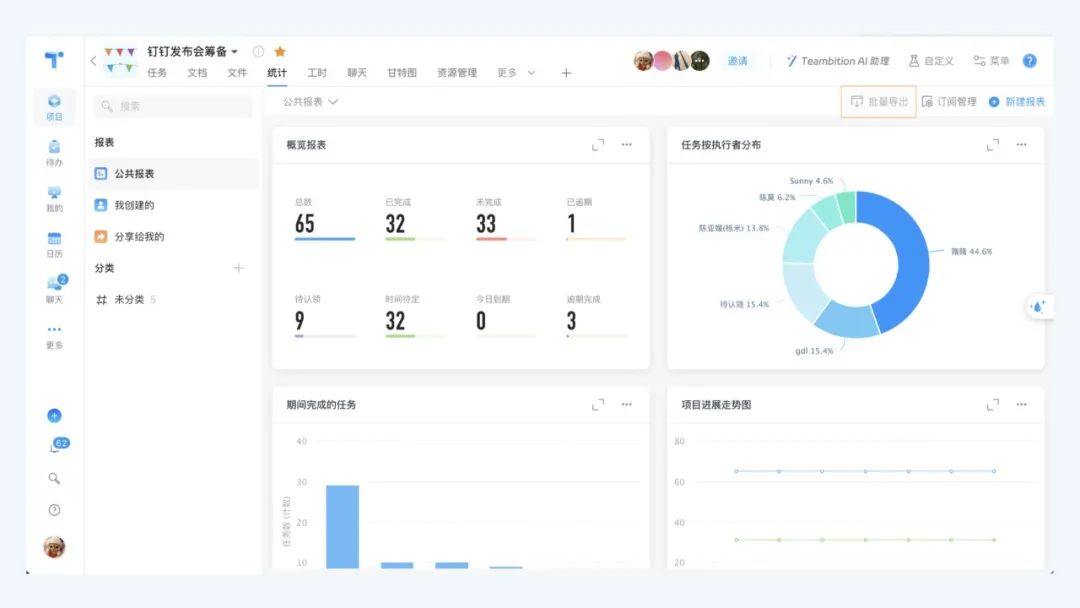Click the blue plus create button in sidebar
This screenshot has width=1080, height=608.
click(54, 416)
